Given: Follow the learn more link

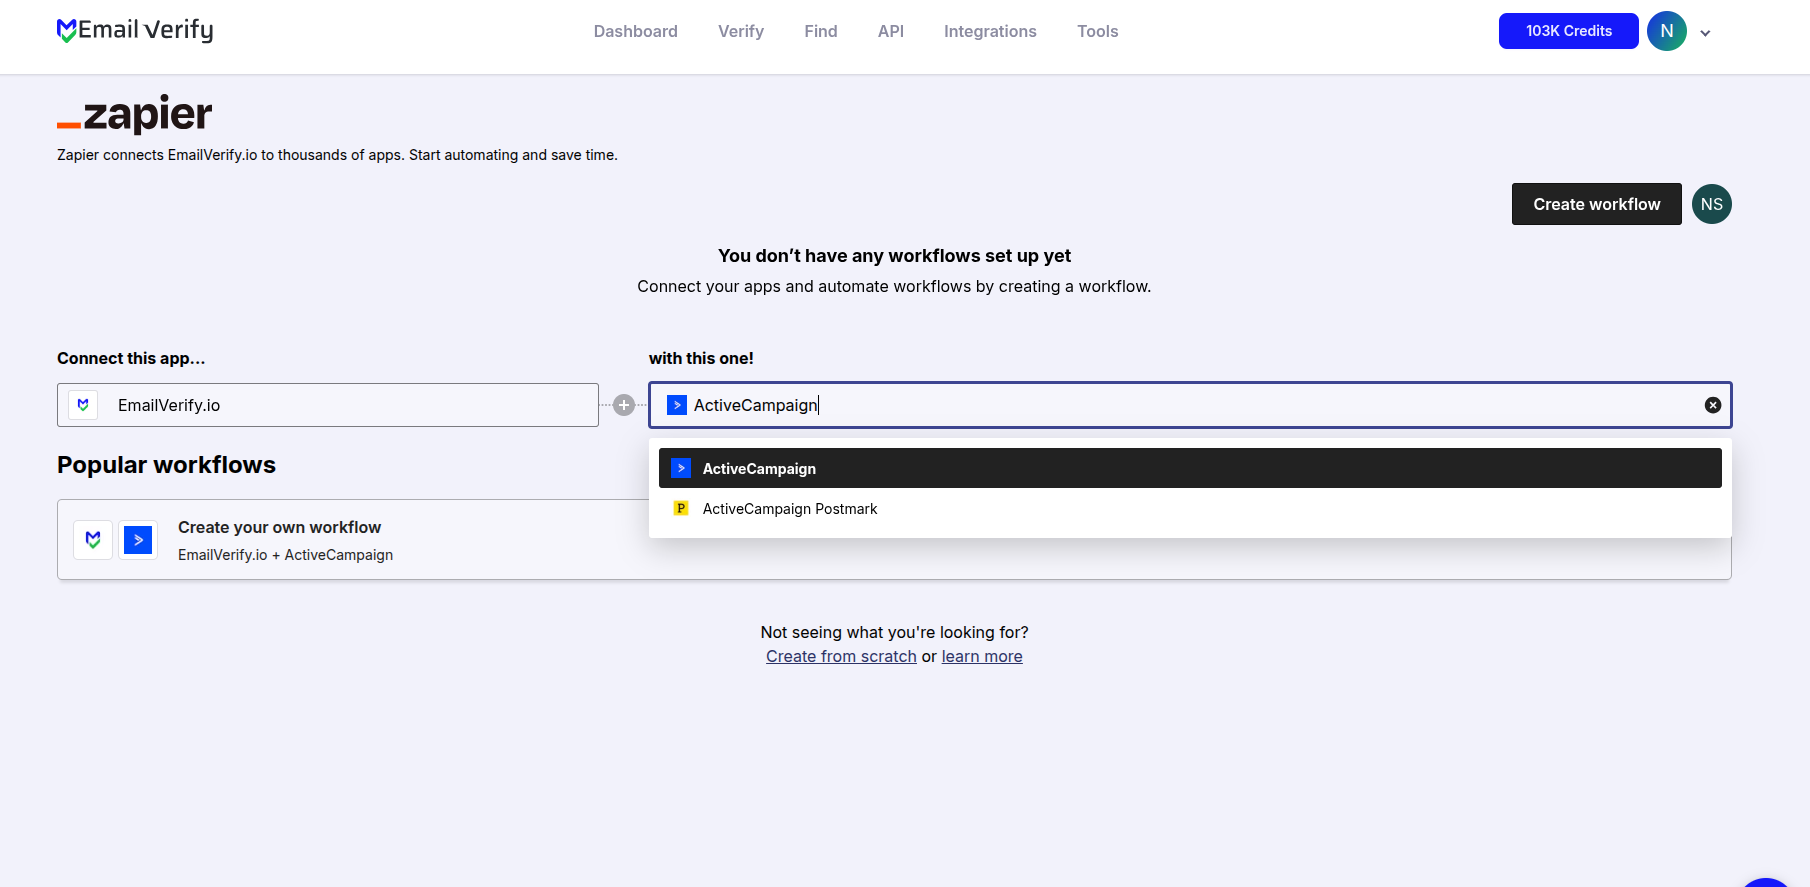Looking at the screenshot, I should tap(982, 656).
